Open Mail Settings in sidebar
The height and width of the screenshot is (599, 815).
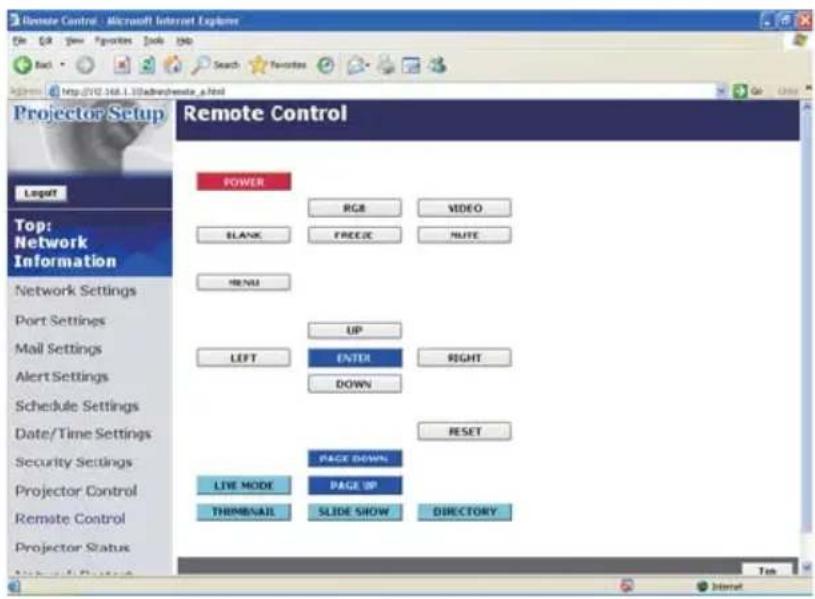[58, 348]
